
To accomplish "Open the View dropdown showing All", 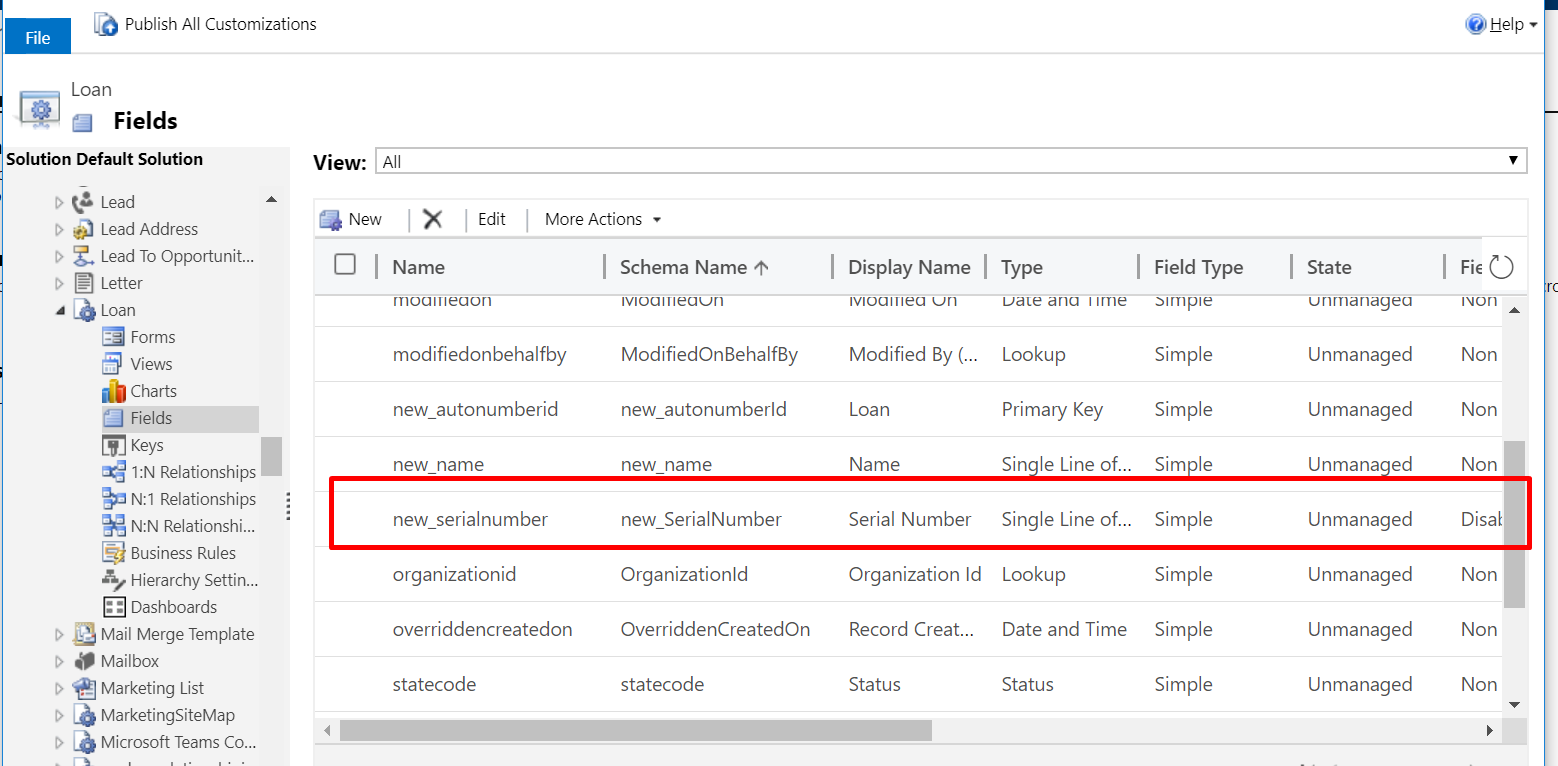I will pos(950,161).
